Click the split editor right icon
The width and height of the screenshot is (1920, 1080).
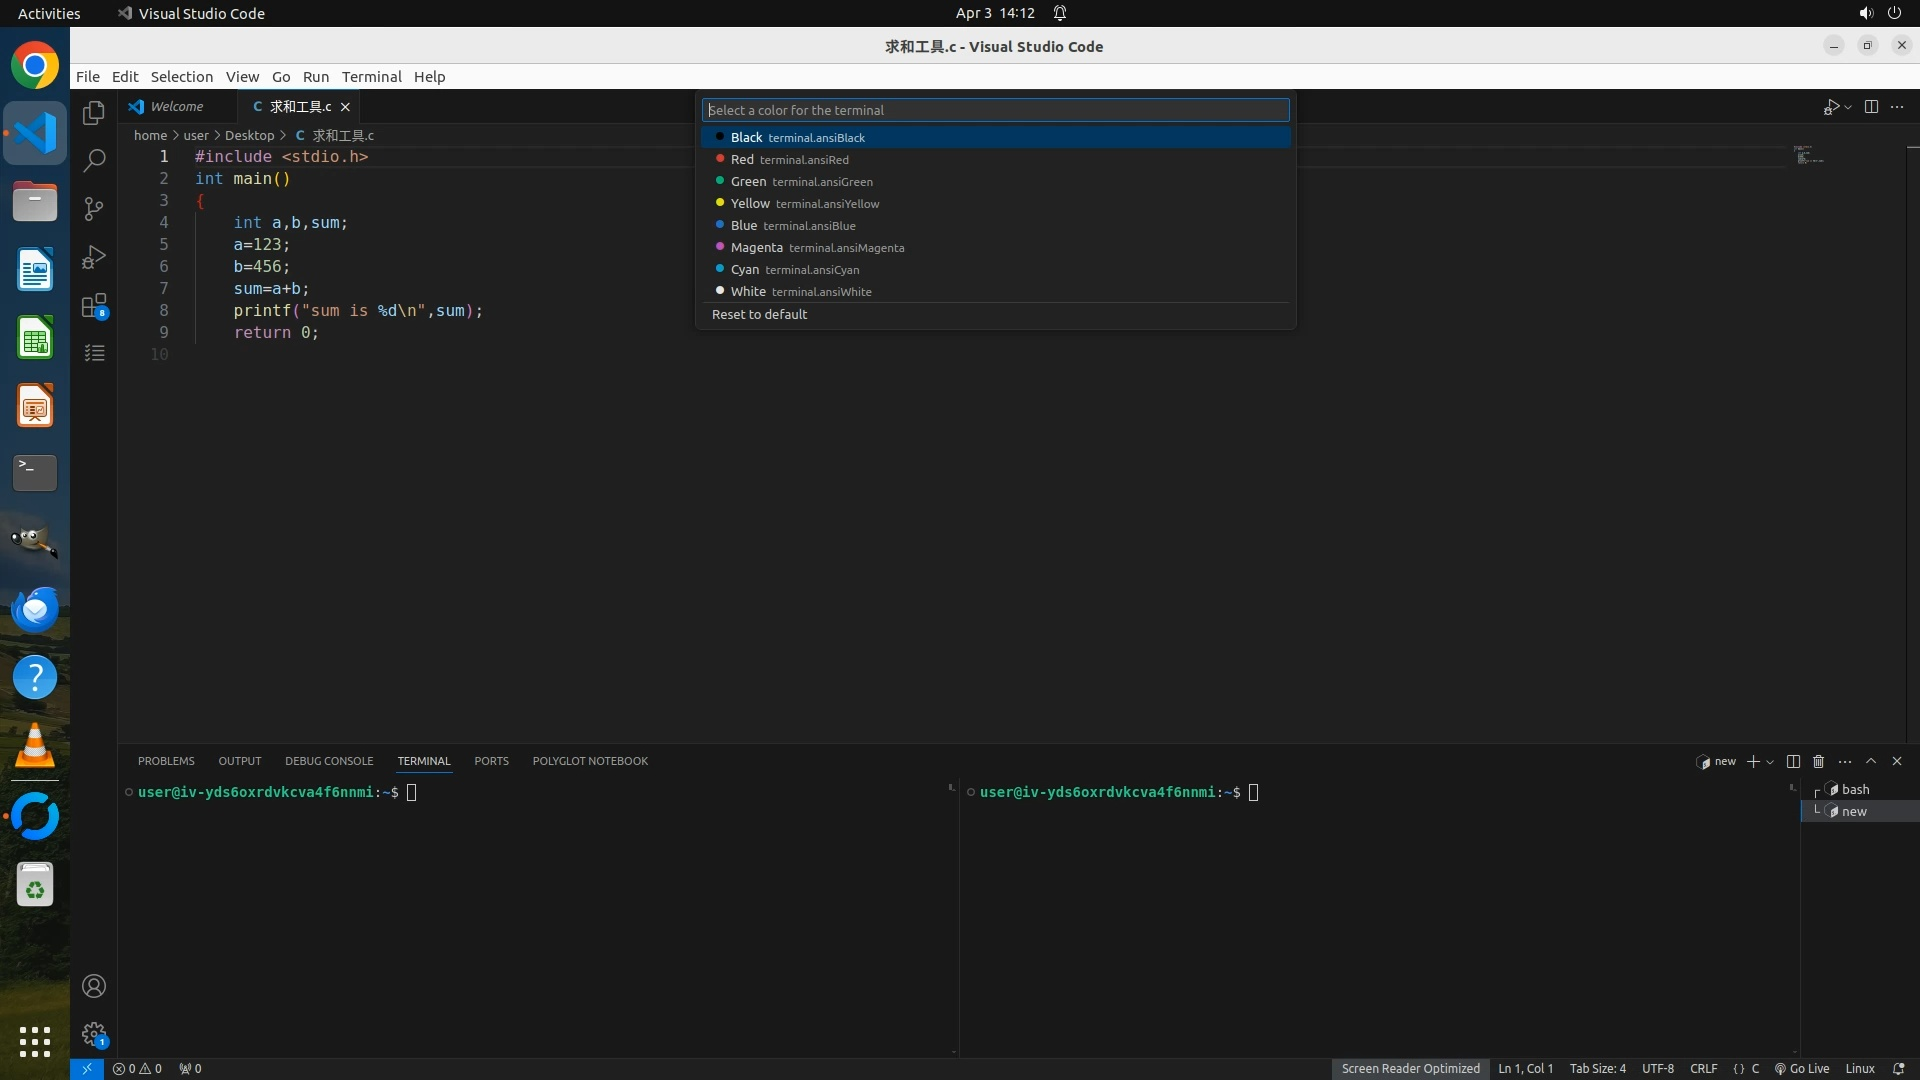coord(1871,107)
